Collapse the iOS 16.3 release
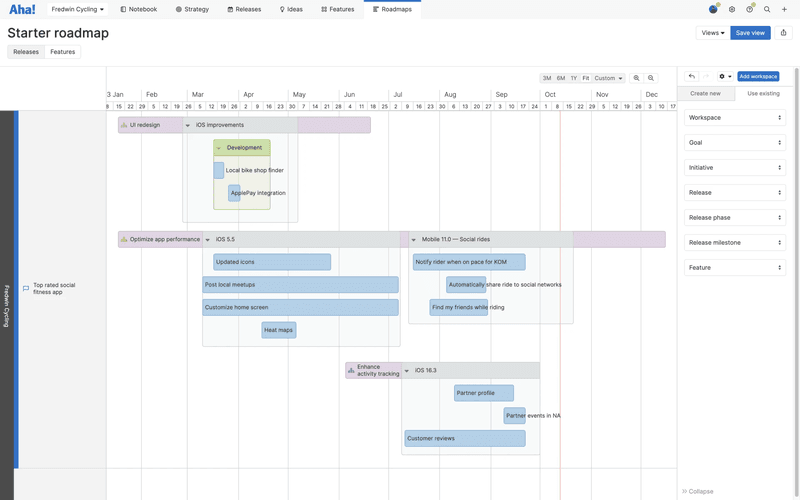Screen dimensions: 800x500 407,371
